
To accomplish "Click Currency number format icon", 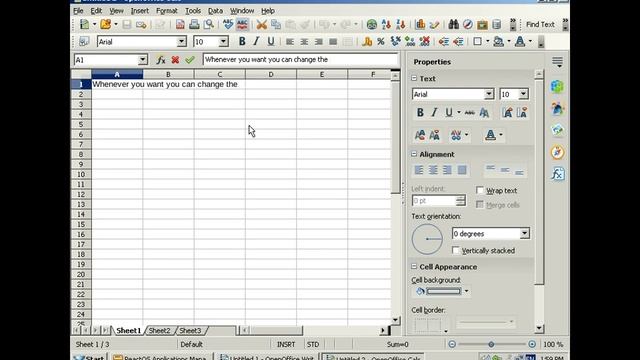I will [367, 42].
